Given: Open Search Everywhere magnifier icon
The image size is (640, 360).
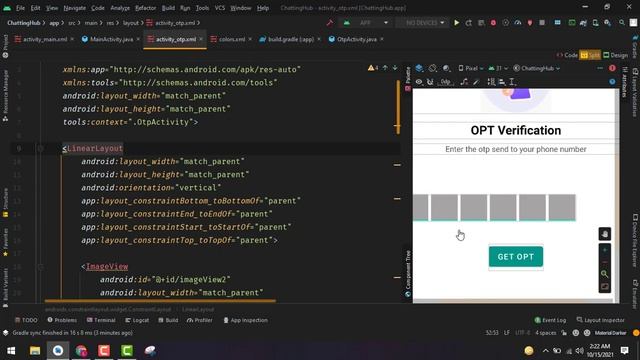Looking at the screenshot, I should pyautogui.click(x=622, y=23).
